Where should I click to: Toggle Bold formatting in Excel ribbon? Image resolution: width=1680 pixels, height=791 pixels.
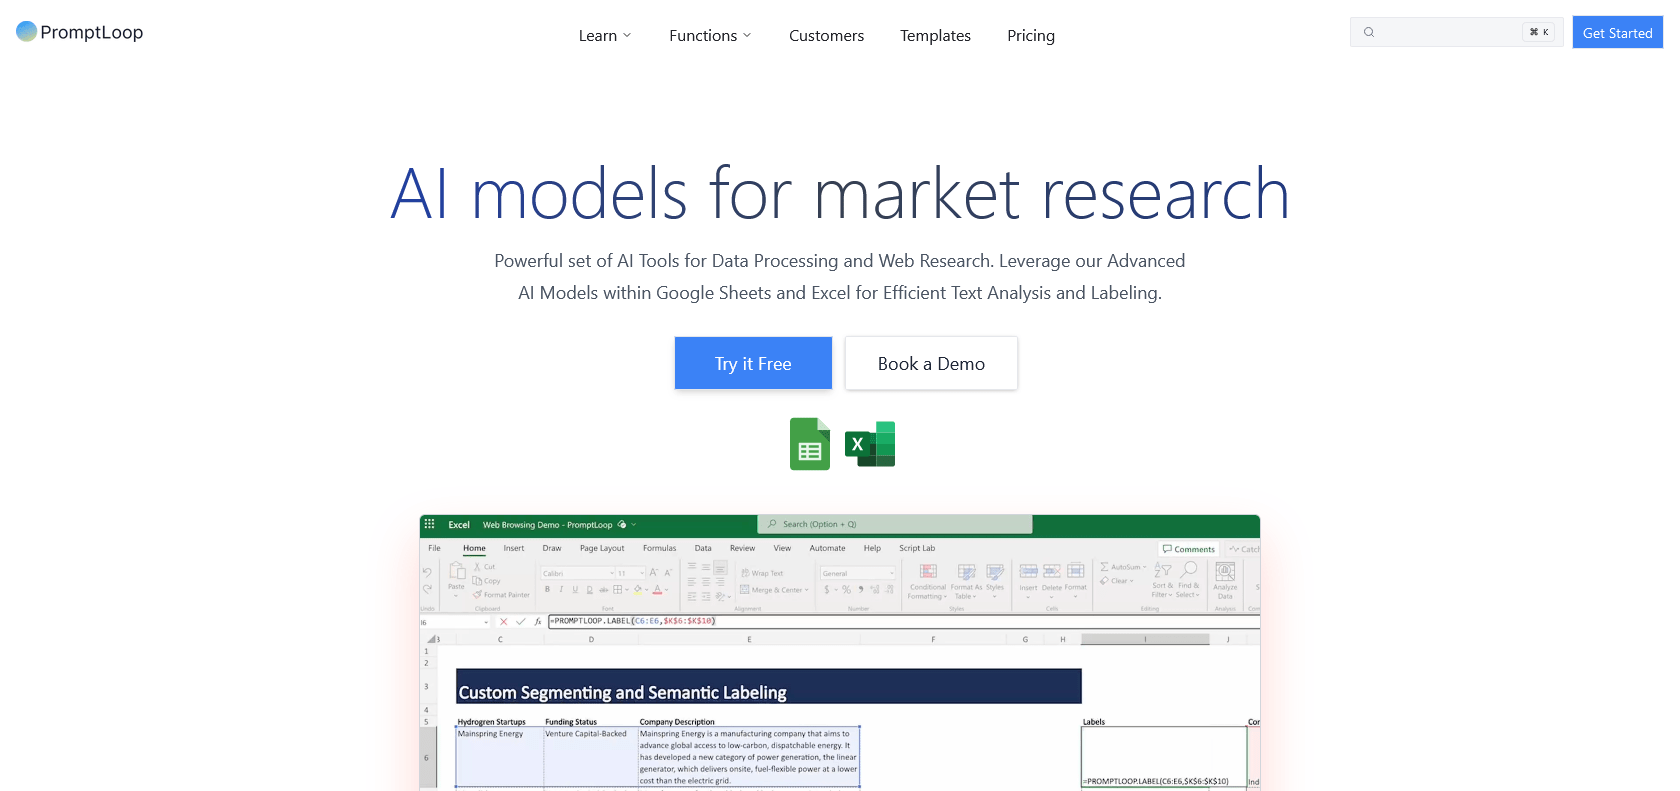coord(547,589)
